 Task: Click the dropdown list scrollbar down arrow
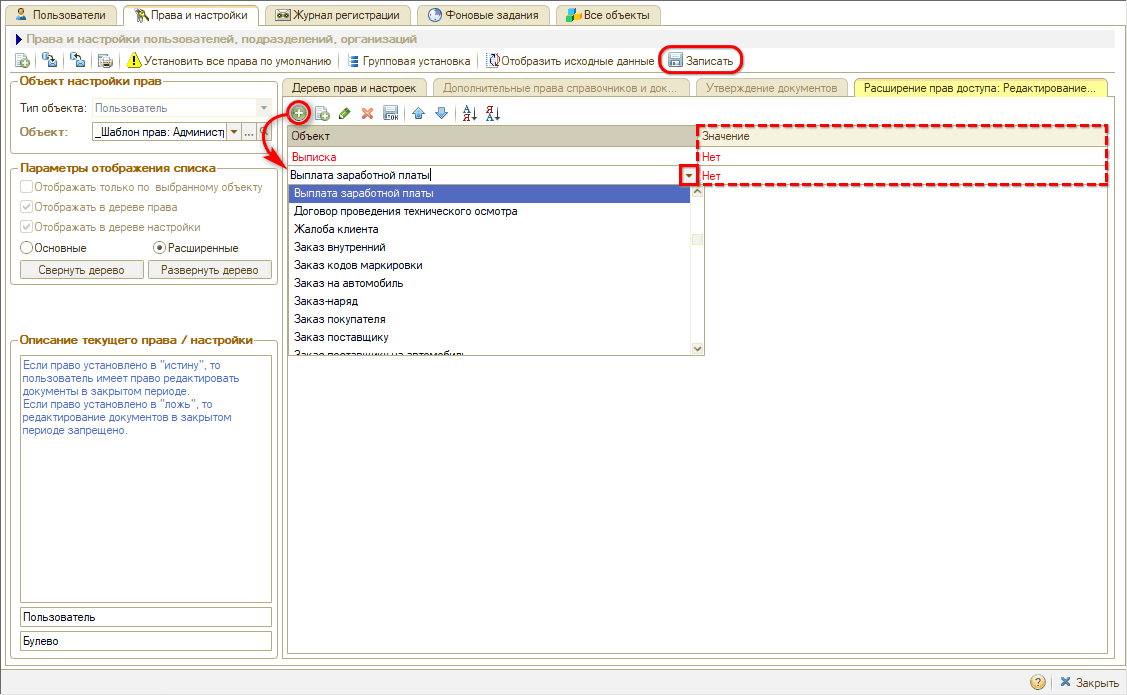point(698,348)
